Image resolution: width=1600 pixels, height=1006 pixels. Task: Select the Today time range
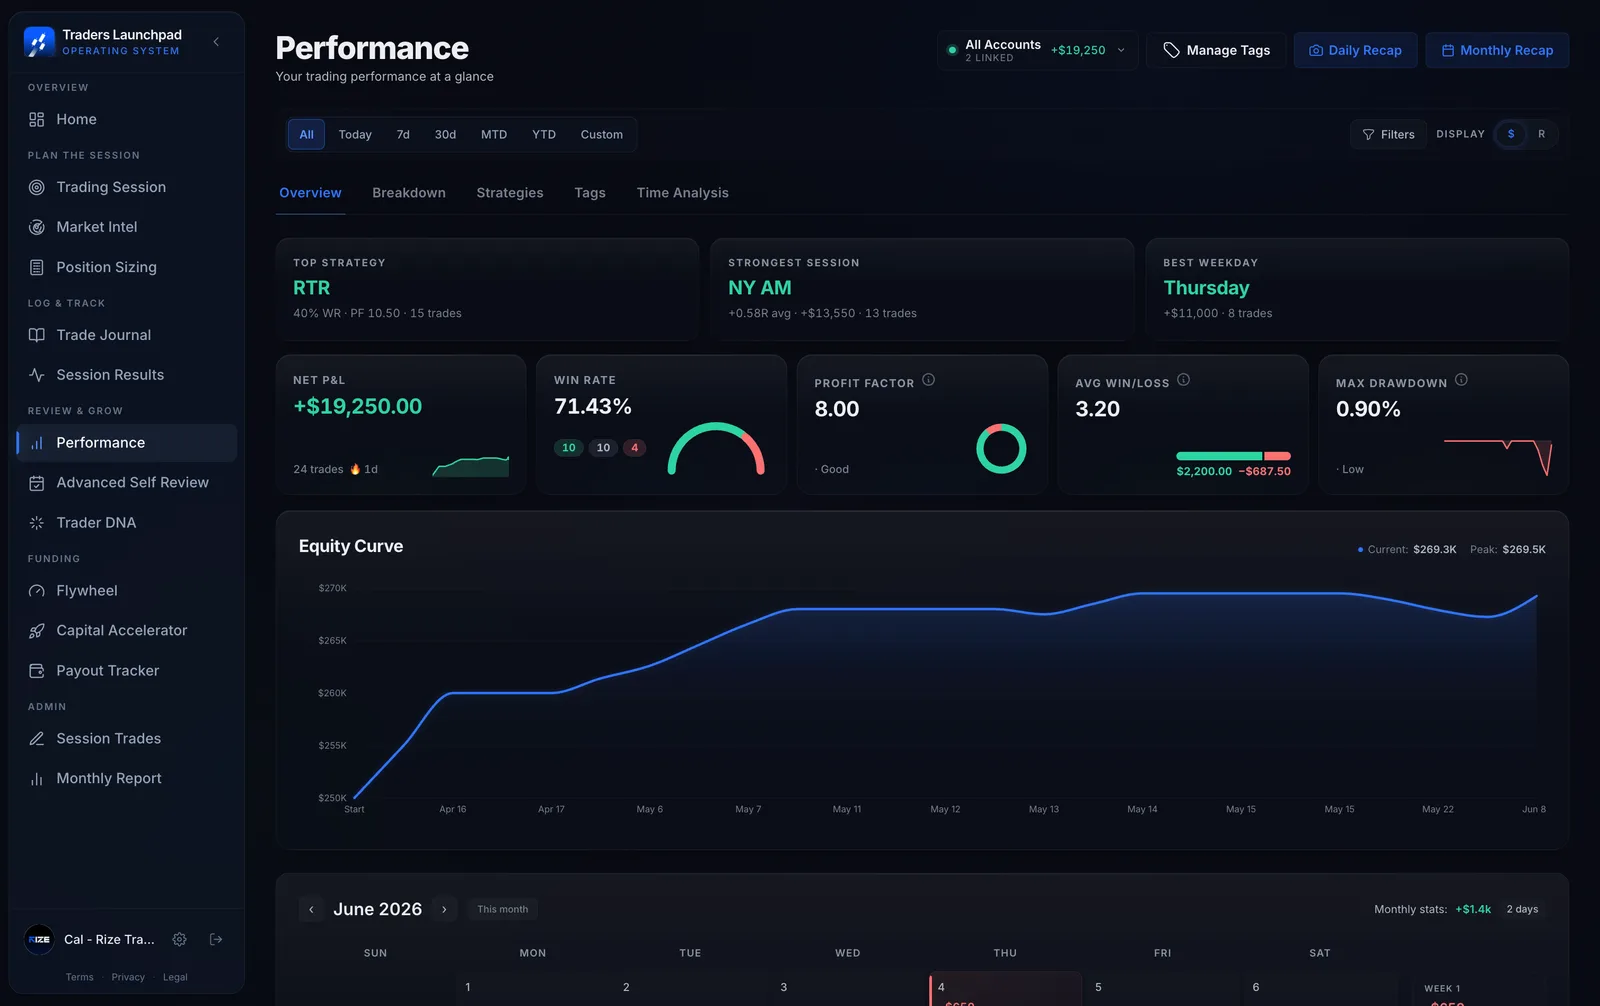click(x=355, y=134)
